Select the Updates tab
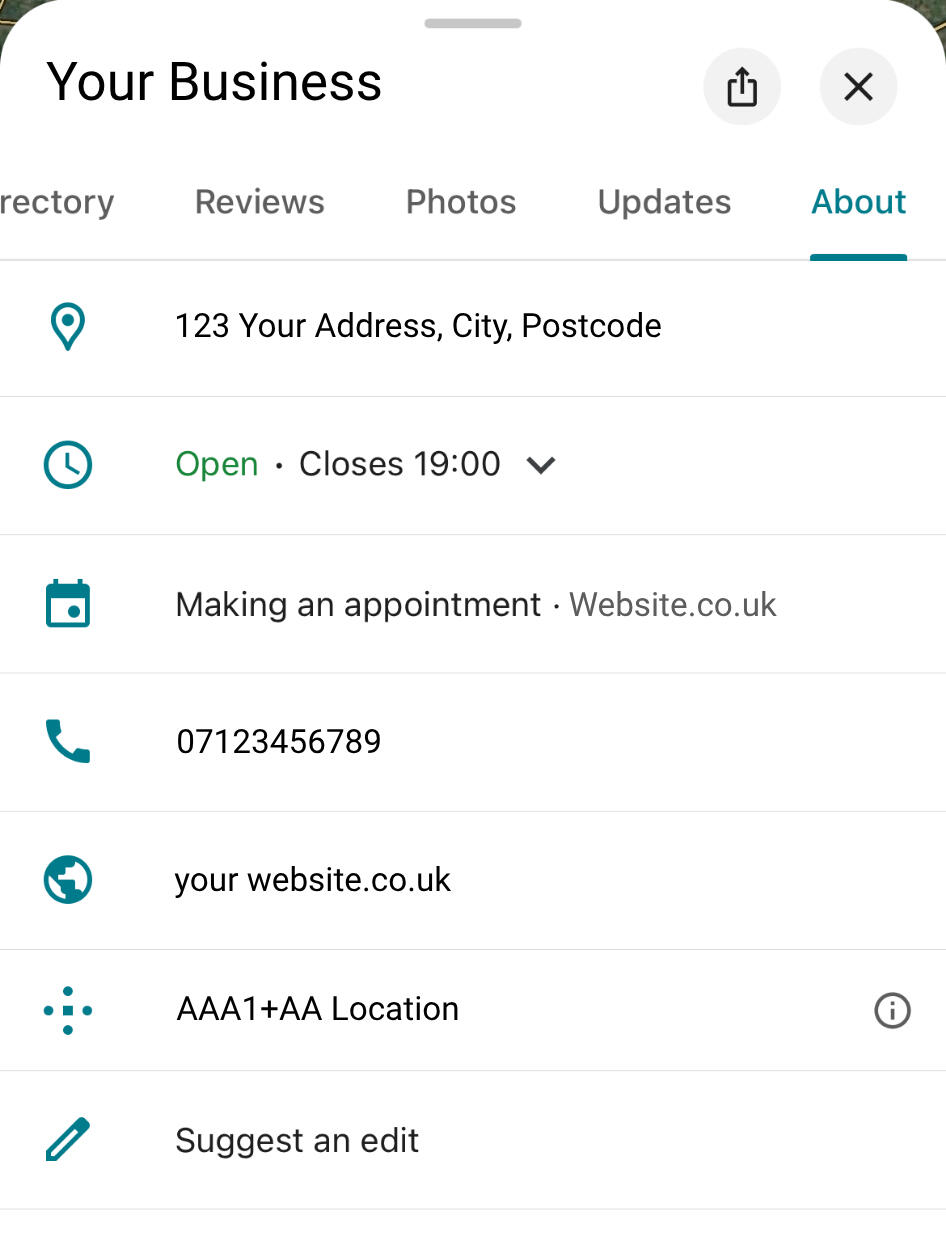 pyautogui.click(x=664, y=202)
